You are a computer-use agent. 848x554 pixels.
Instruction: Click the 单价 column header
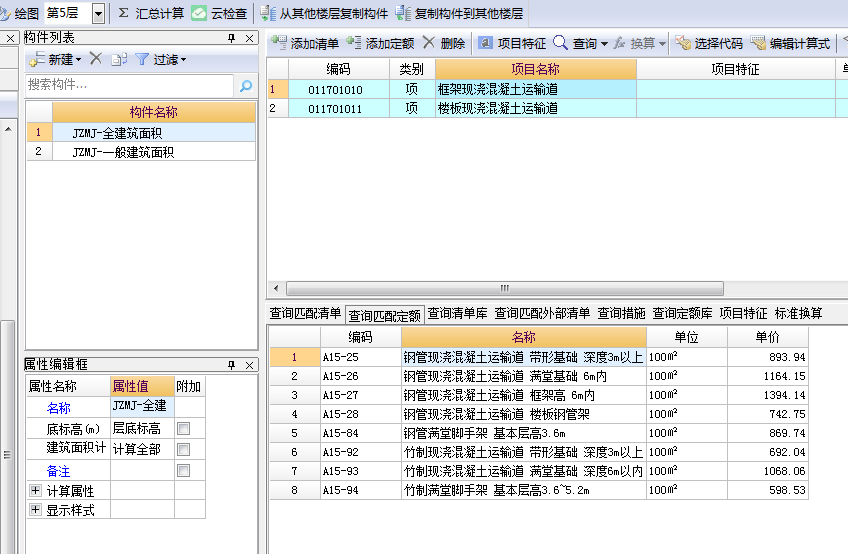pyautogui.click(x=767, y=337)
